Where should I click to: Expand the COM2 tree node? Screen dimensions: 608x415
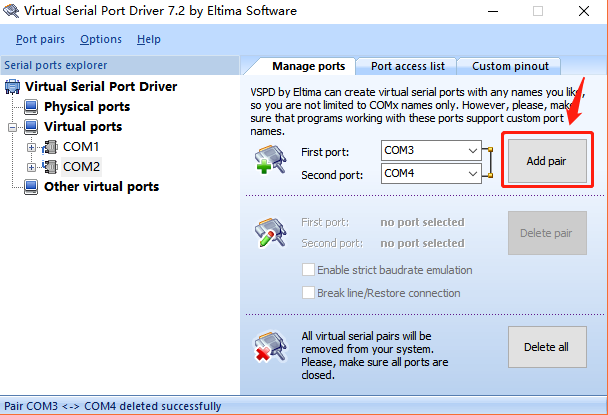tap(32, 166)
